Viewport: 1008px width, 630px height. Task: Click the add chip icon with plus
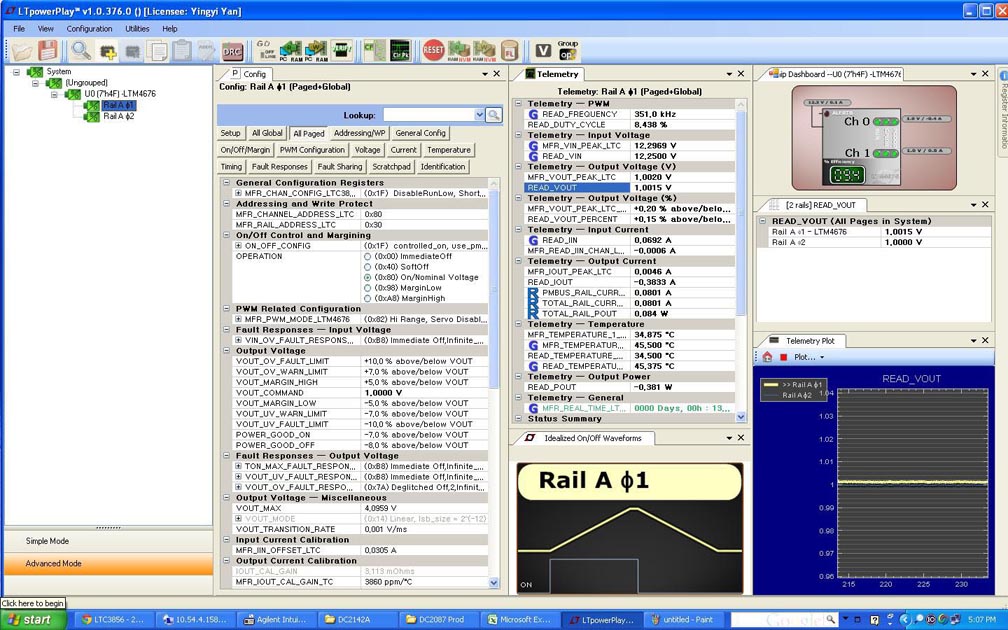coord(107,51)
